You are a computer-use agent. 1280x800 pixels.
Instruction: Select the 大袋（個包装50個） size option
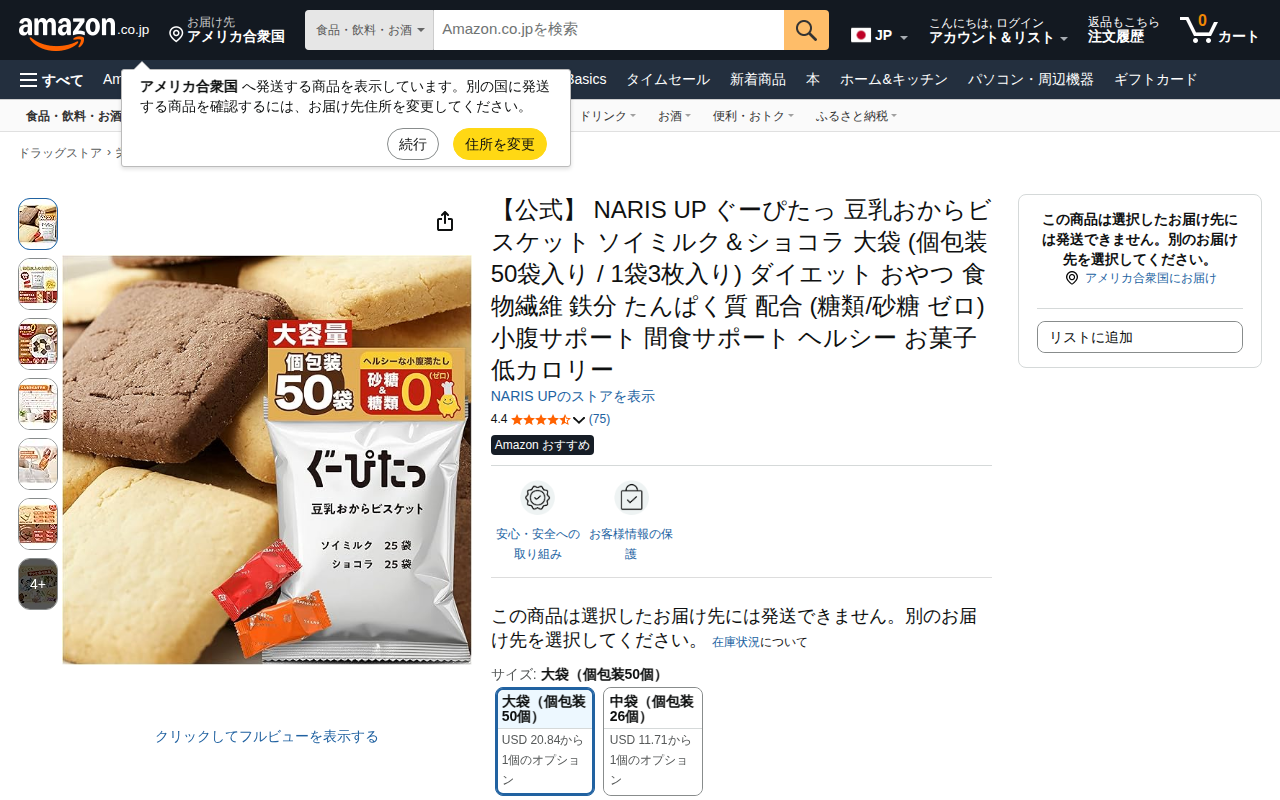tap(545, 741)
